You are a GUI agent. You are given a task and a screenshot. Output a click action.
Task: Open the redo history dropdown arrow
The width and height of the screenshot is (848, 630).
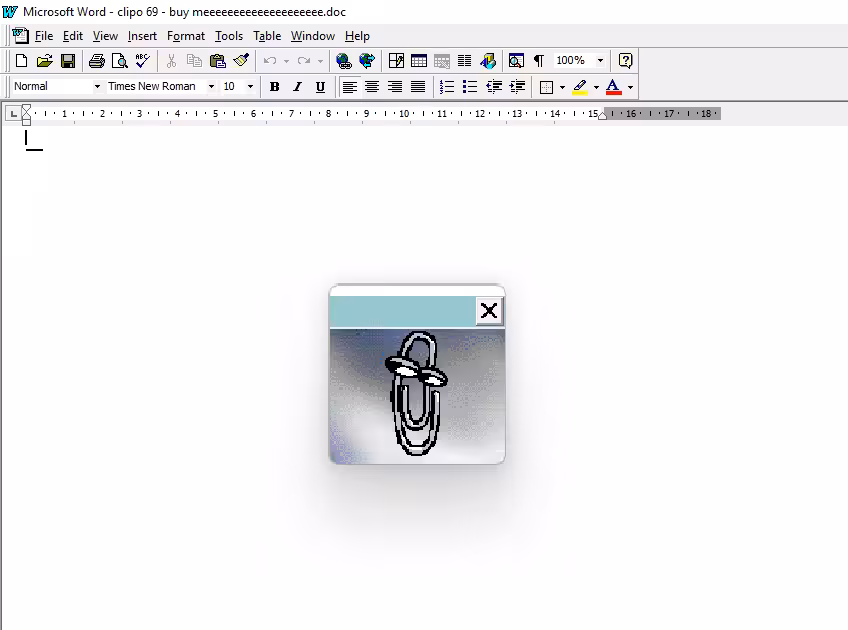320,61
